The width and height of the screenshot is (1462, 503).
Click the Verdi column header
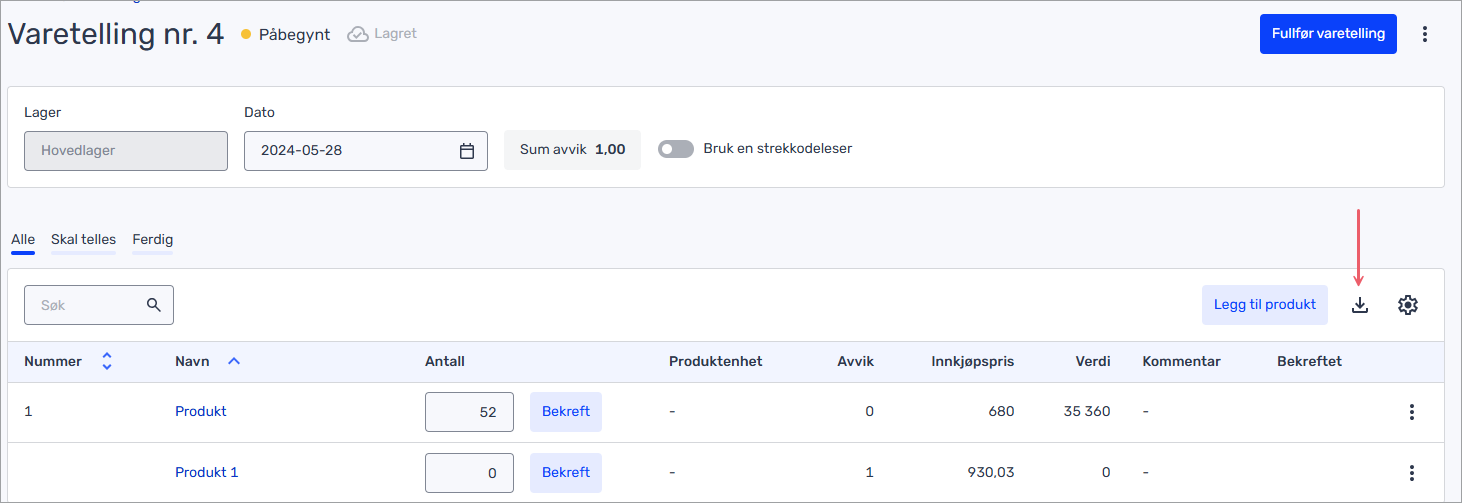(1093, 362)
